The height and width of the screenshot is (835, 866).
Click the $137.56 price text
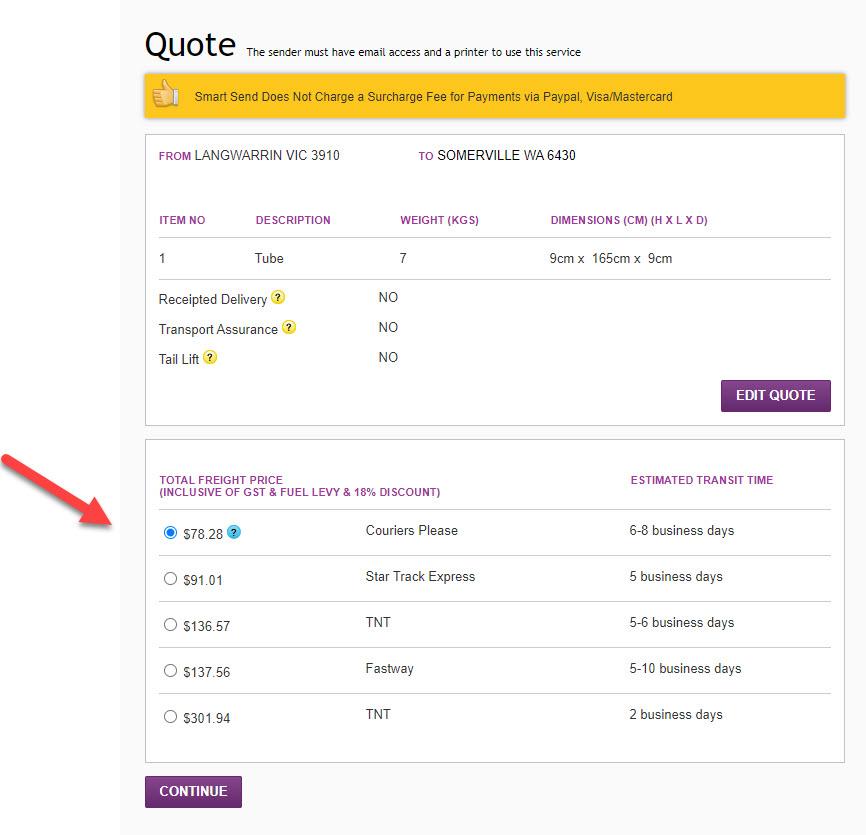click(207, 672)
